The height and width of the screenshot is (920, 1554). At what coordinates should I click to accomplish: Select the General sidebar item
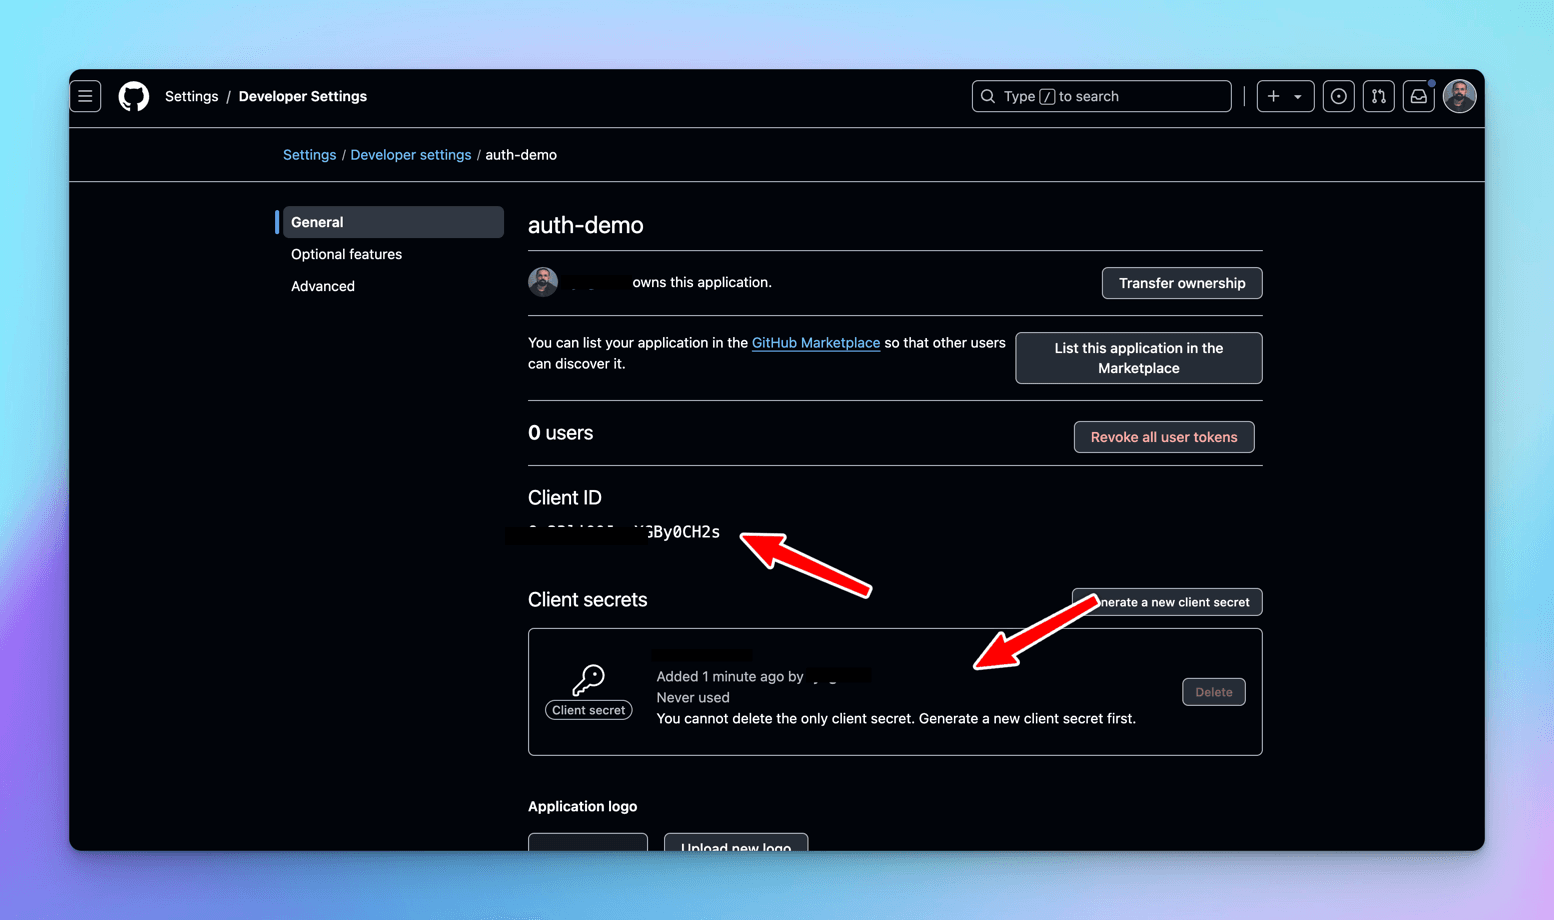(x=393, y=222)
